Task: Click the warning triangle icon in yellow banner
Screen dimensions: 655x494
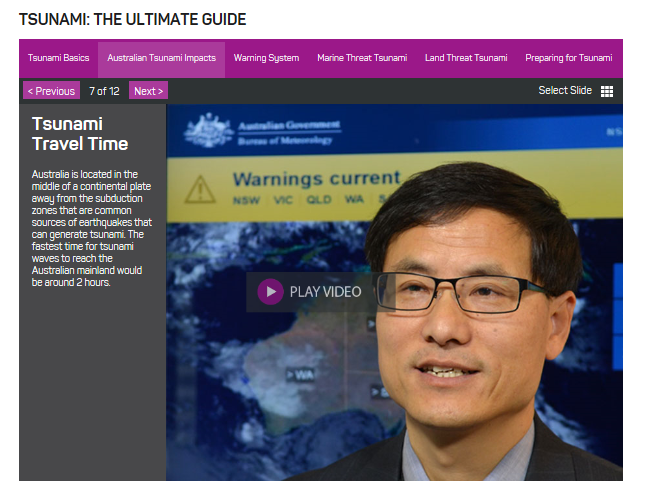Action: (x=200, y=187)
